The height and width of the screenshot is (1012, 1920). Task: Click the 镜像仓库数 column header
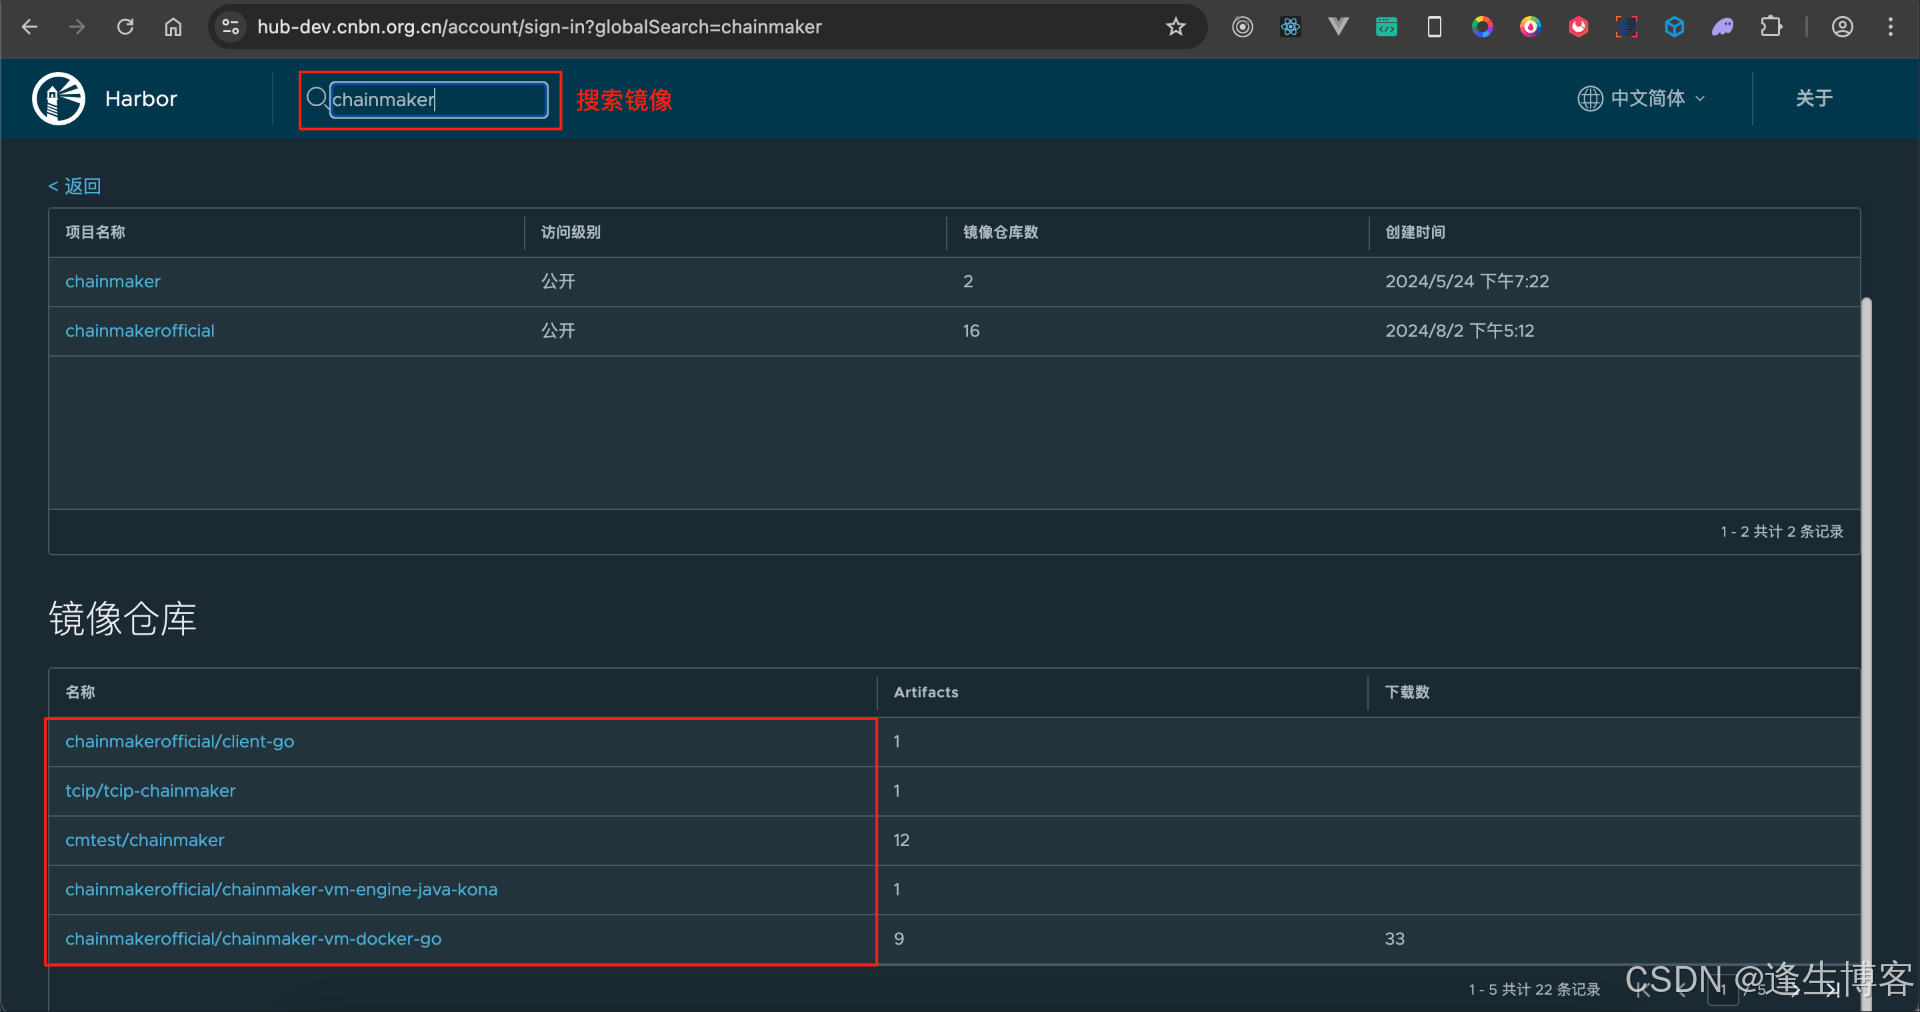1001,232
